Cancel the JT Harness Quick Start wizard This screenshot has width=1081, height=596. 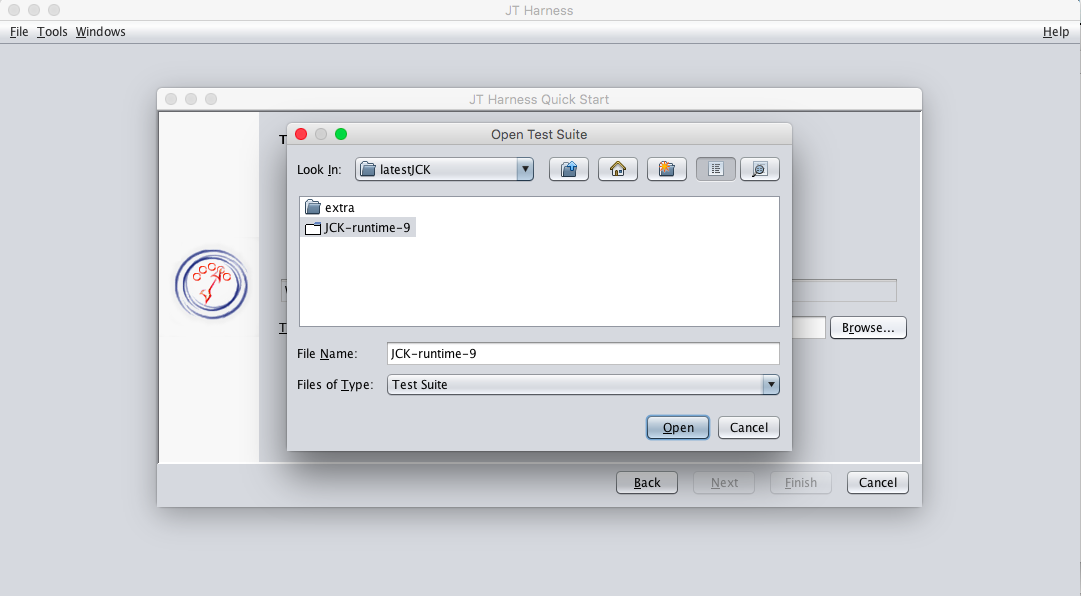point(878,482)
